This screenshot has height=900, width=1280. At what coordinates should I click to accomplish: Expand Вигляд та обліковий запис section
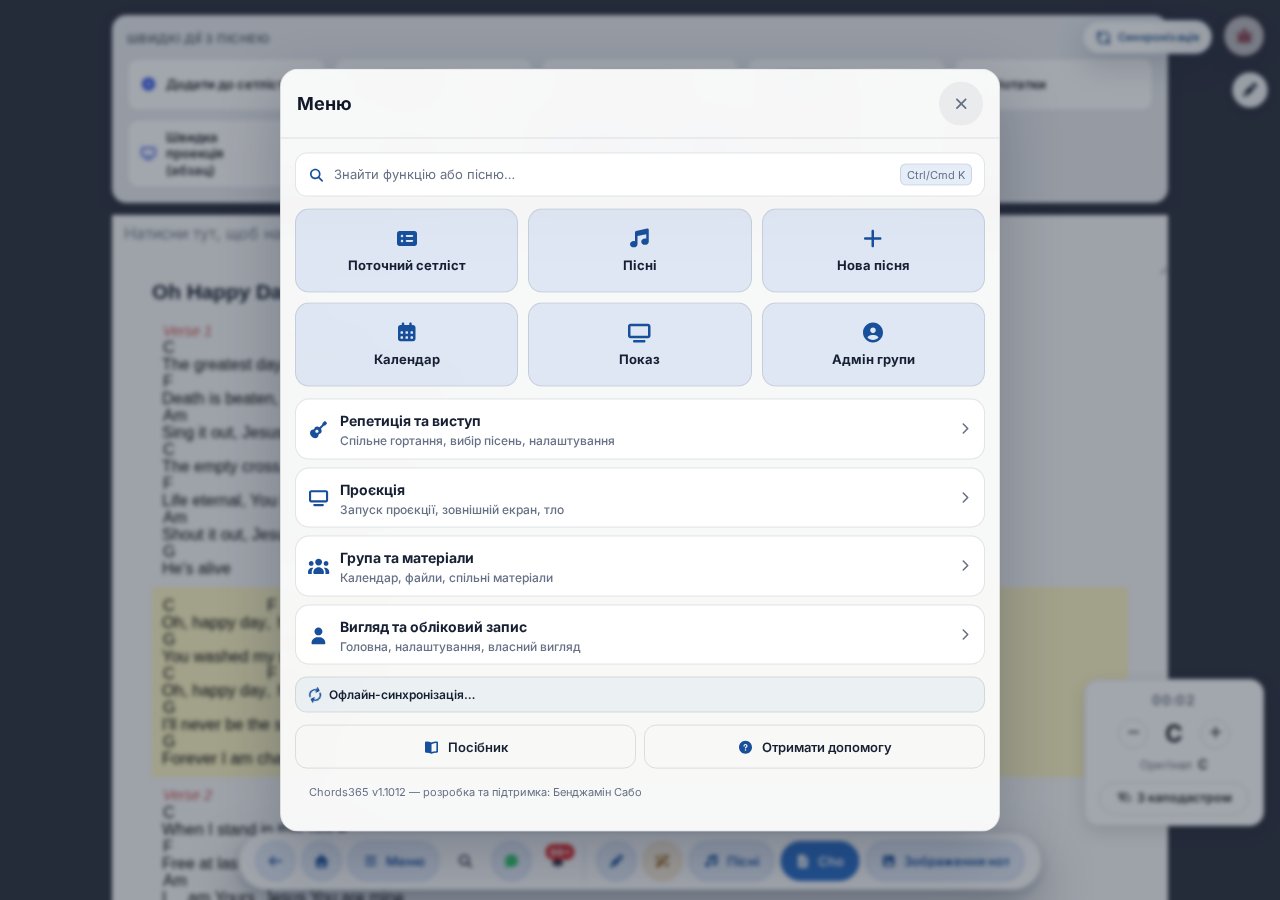click(x=640, y=635)
